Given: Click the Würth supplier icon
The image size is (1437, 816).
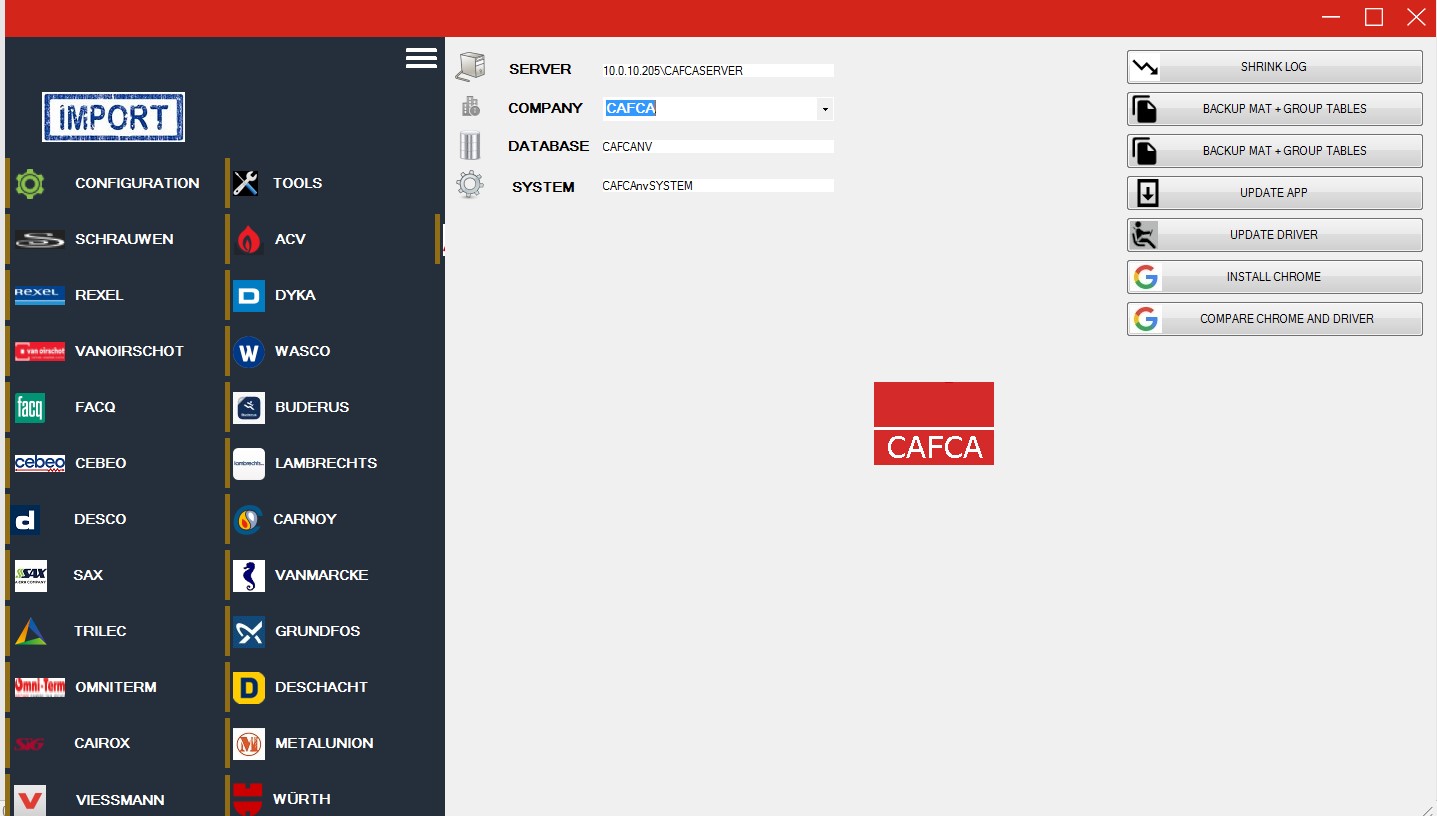Looking at the screenshot, I should 248,799.
